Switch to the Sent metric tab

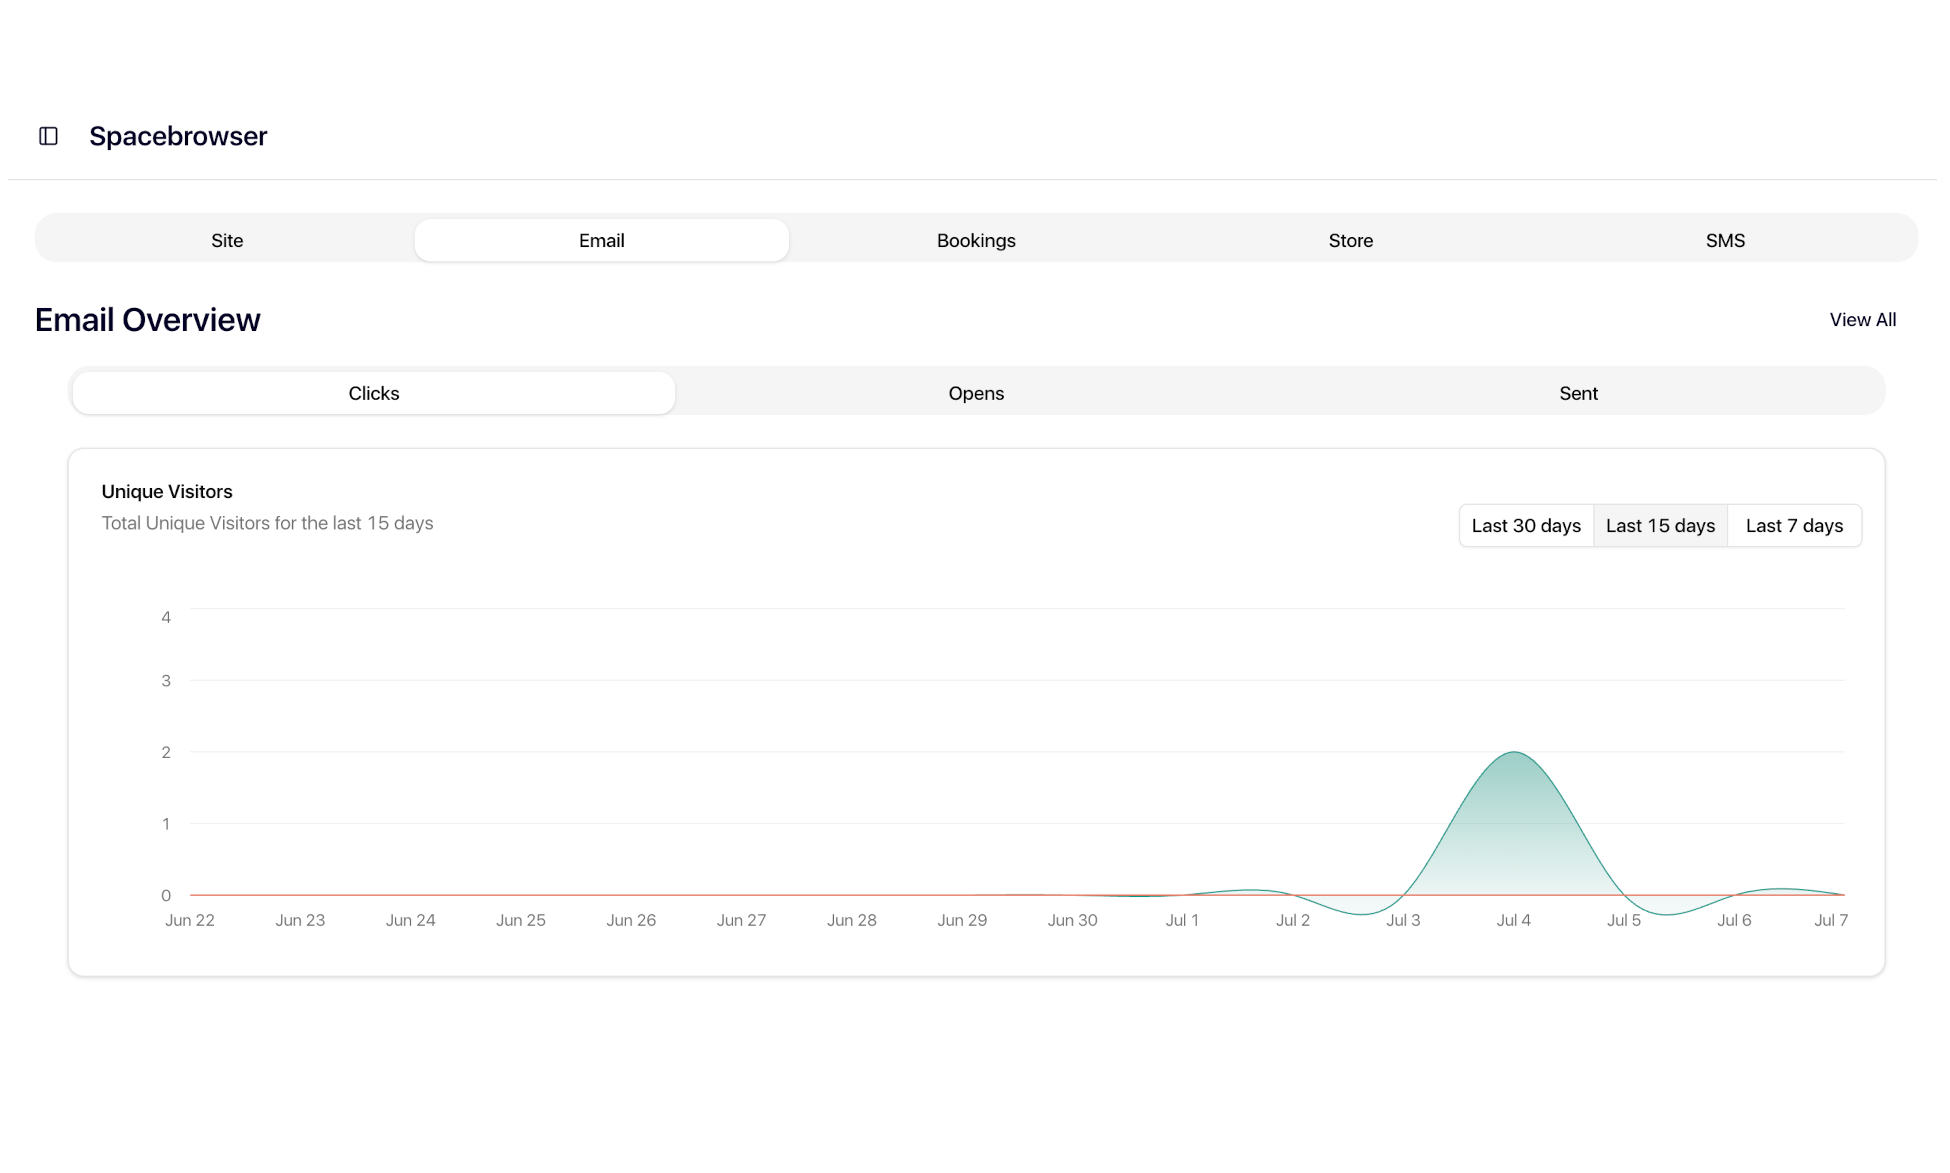(1578, 393)
